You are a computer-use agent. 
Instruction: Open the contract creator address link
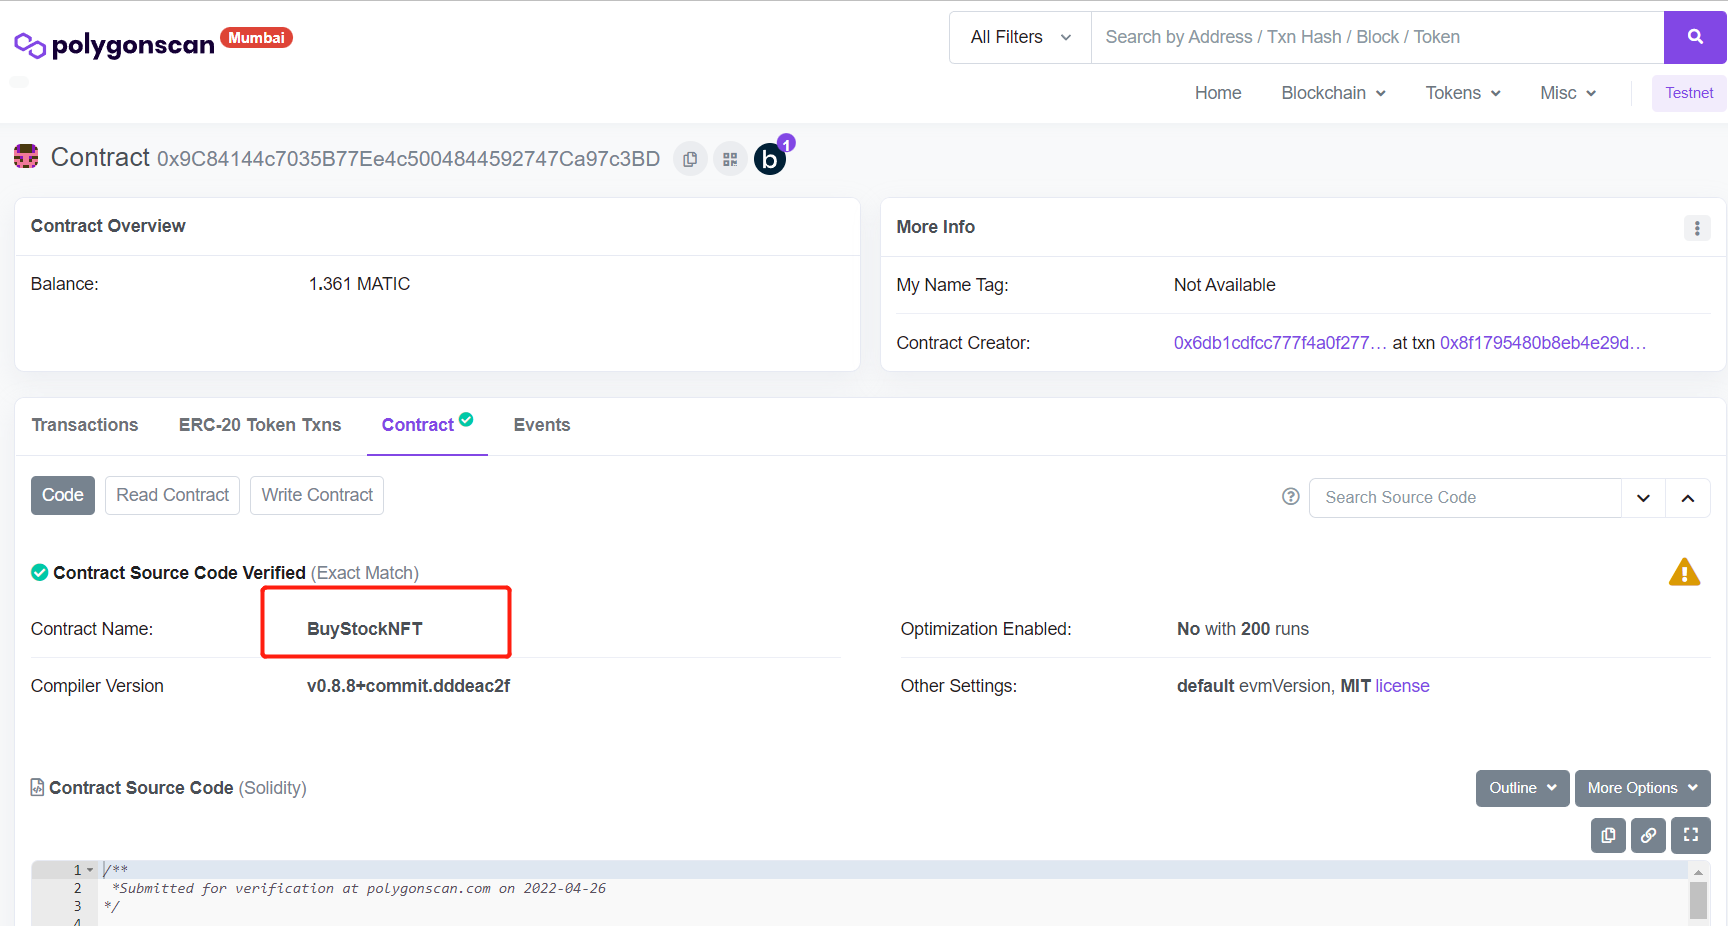pyautogui.click(x=1280, y=343)
